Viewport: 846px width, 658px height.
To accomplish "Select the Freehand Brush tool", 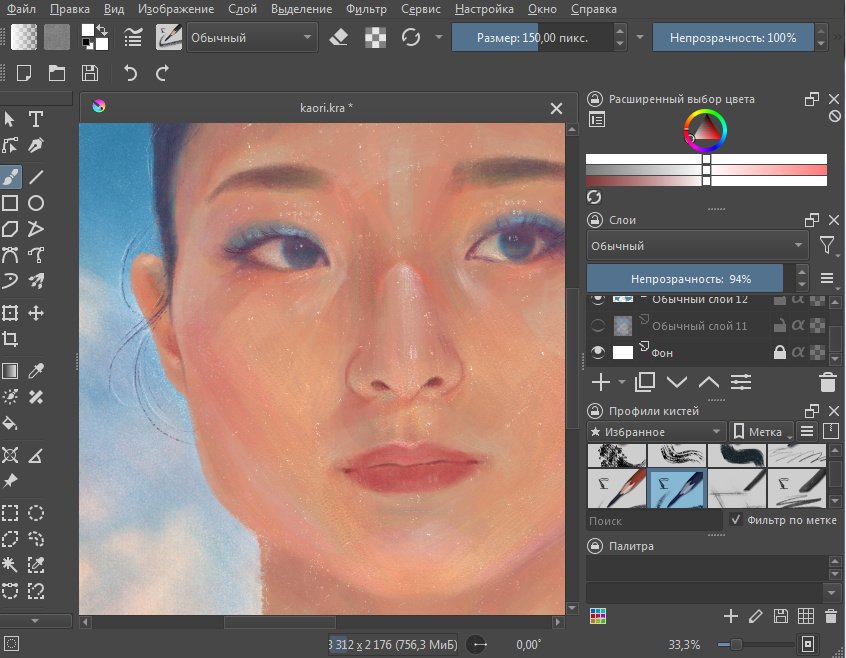I will click(10, 176).
